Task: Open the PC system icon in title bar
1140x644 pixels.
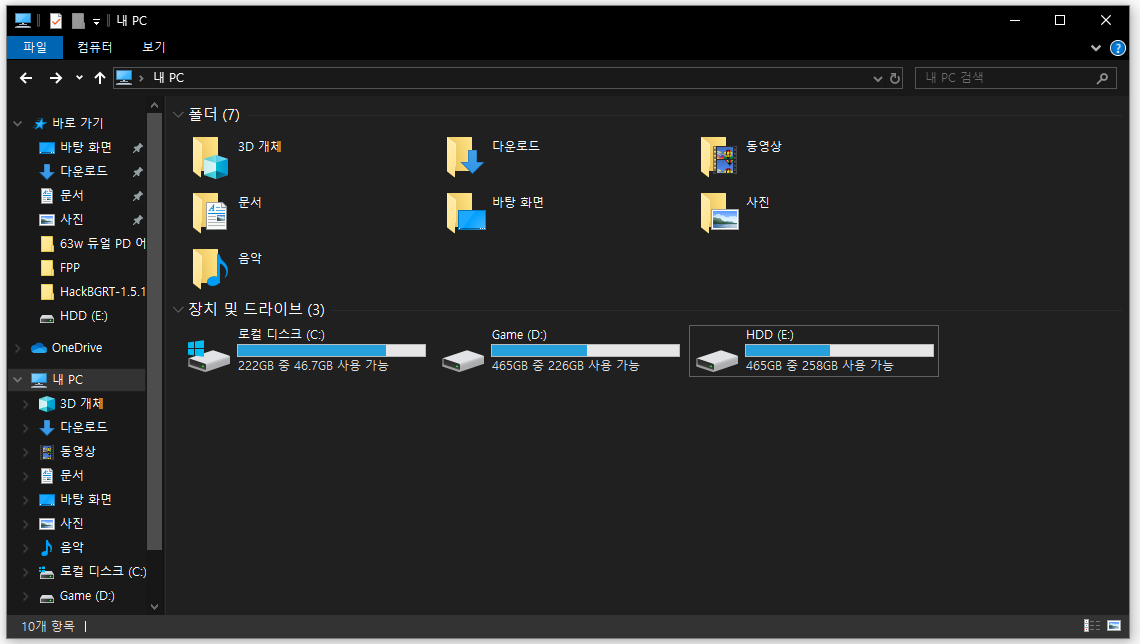Action: click(23, 20)
